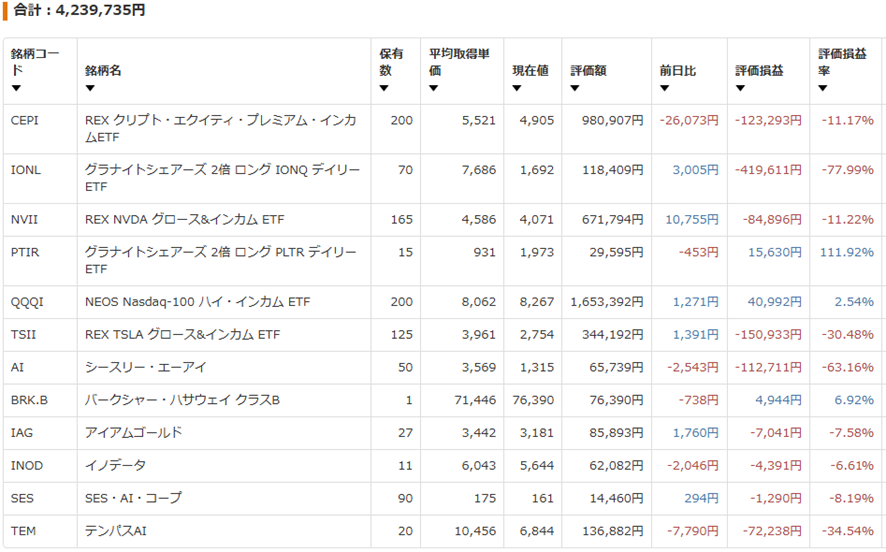Image resolution: width=886 pixels, height=552 pixels.
Task: Click バークシャー・ハサウェイ クラスB name
Action: pos(182,400)
